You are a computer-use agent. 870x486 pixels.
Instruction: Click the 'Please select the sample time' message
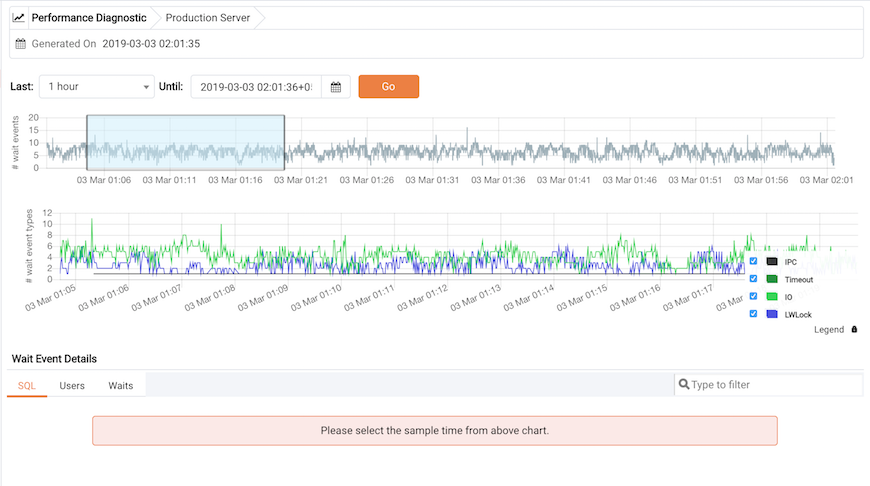click(x=434, y=431)
